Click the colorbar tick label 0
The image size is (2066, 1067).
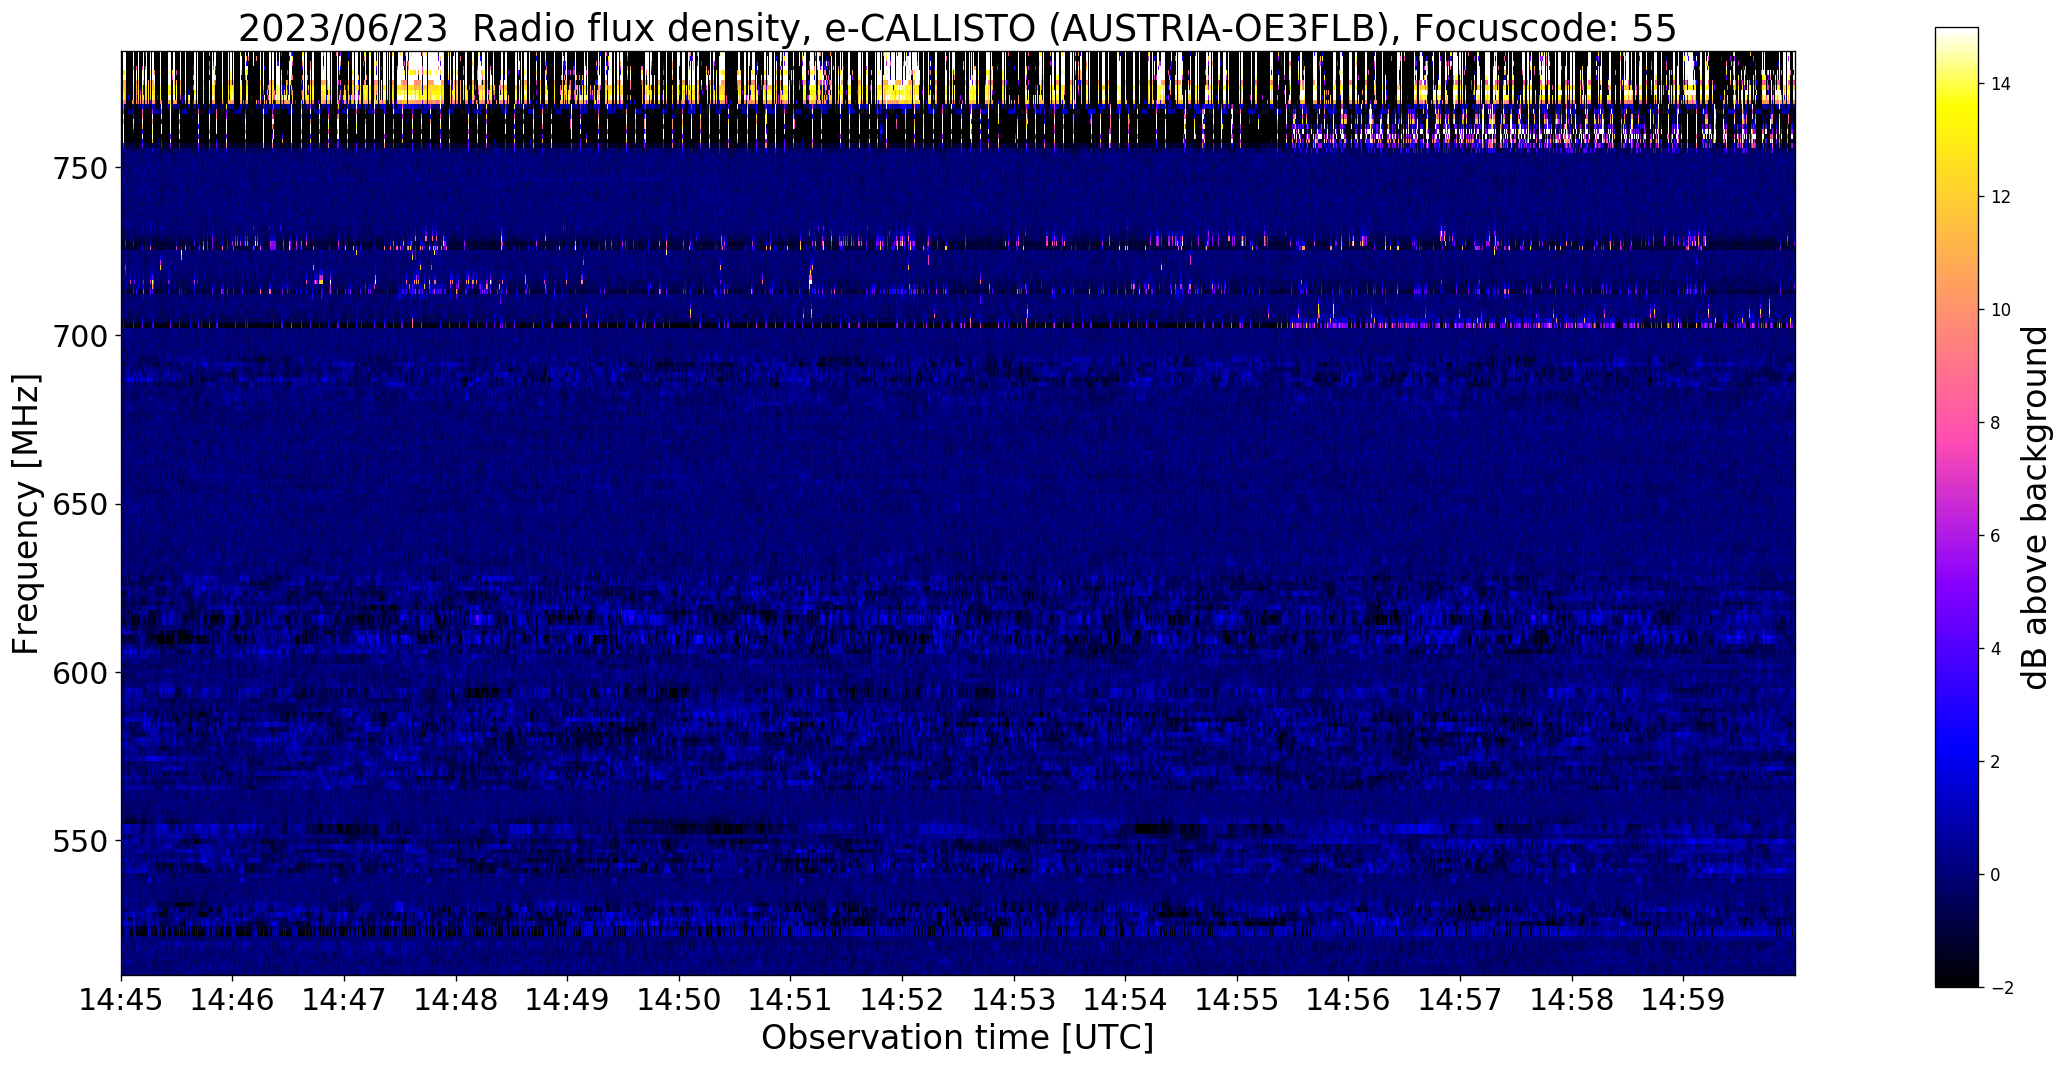pyautogui.click(x=1995, y=875)
